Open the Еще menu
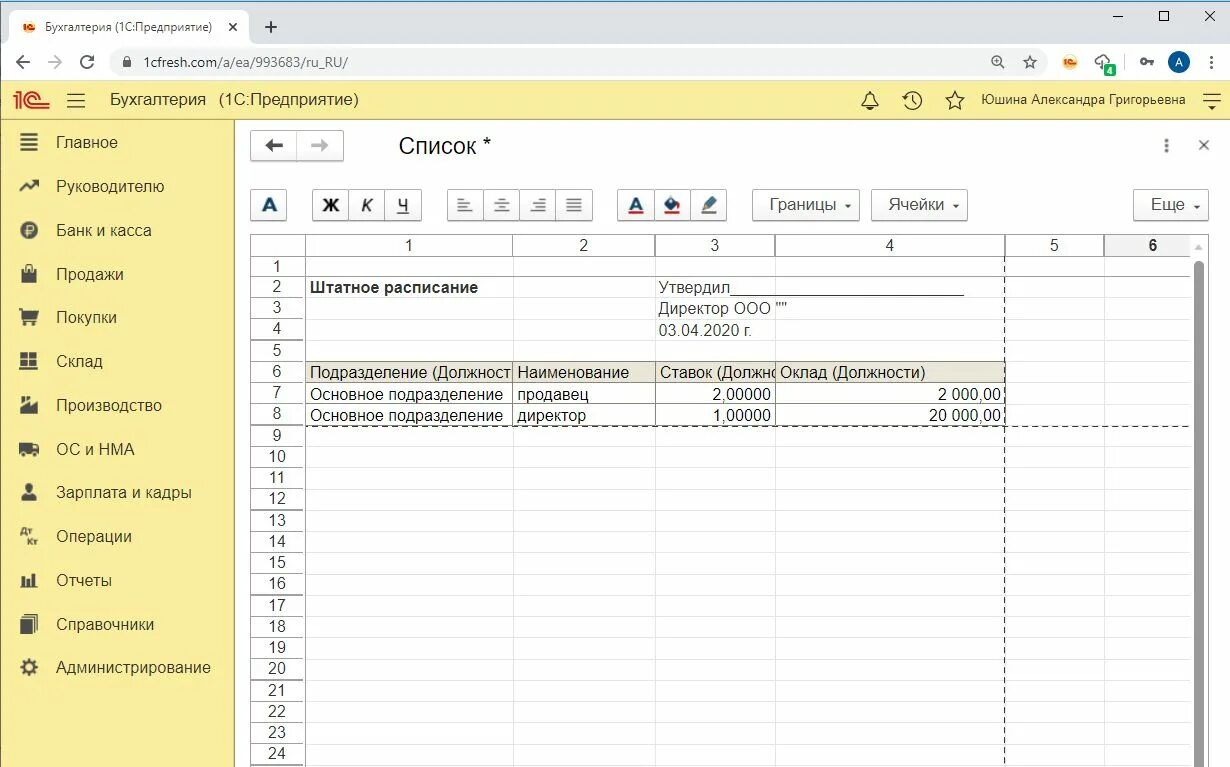The image size is (1230, 767). (1171, 205)
